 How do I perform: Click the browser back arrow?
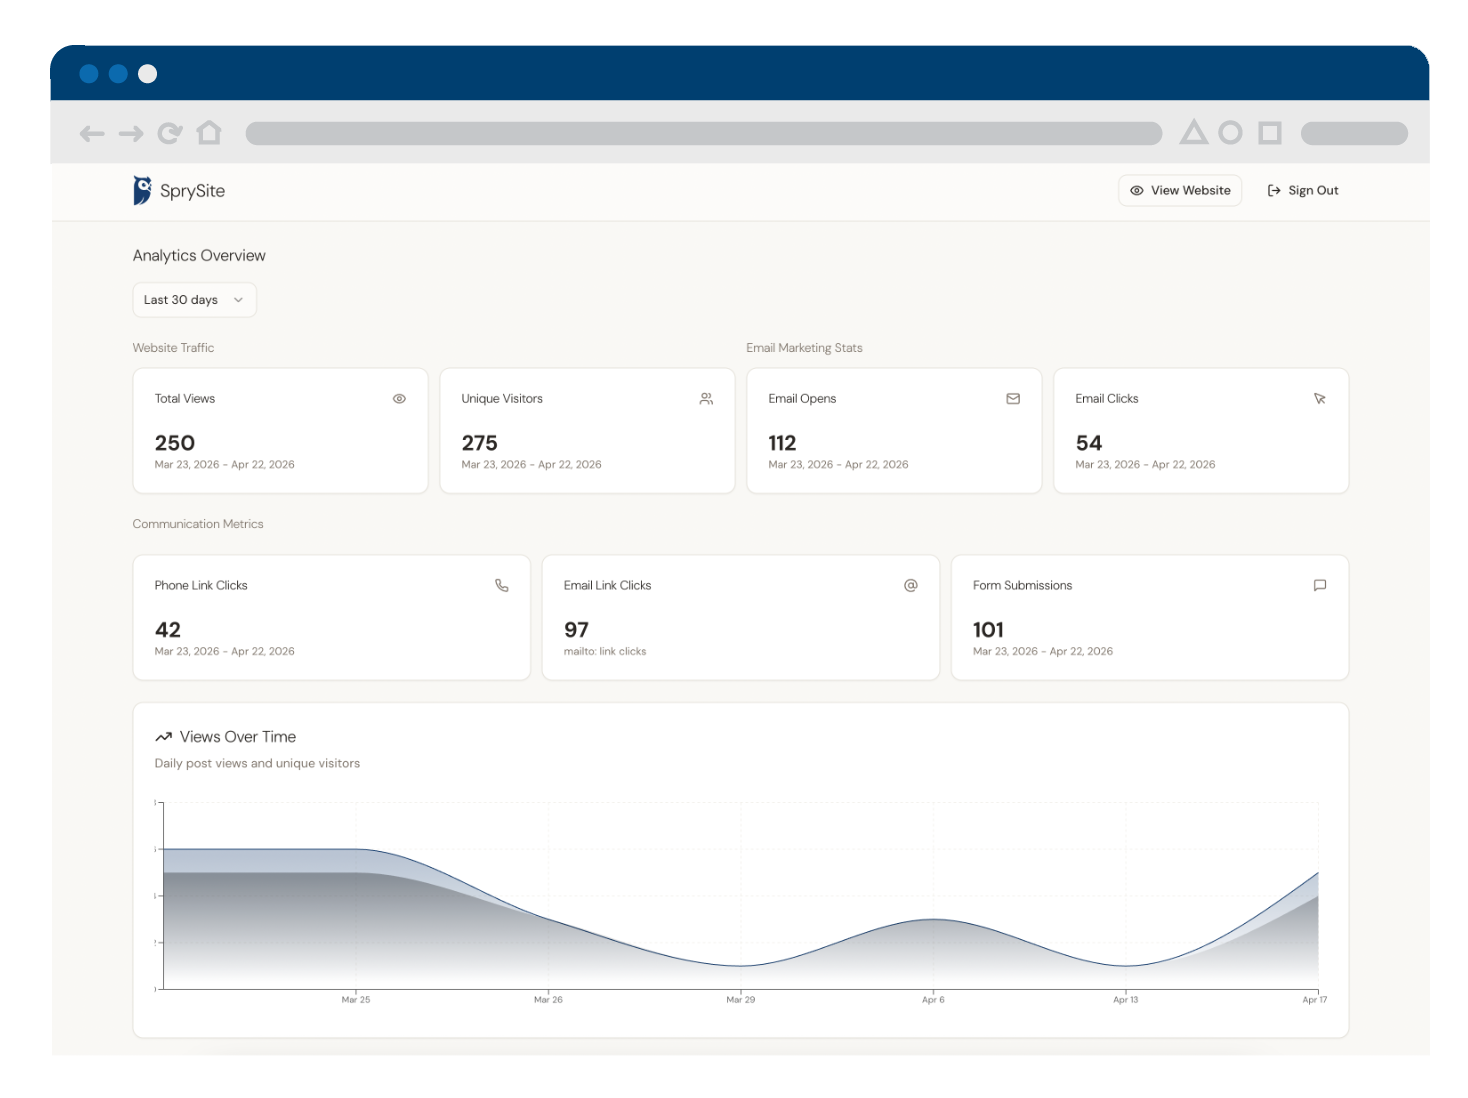92,134
